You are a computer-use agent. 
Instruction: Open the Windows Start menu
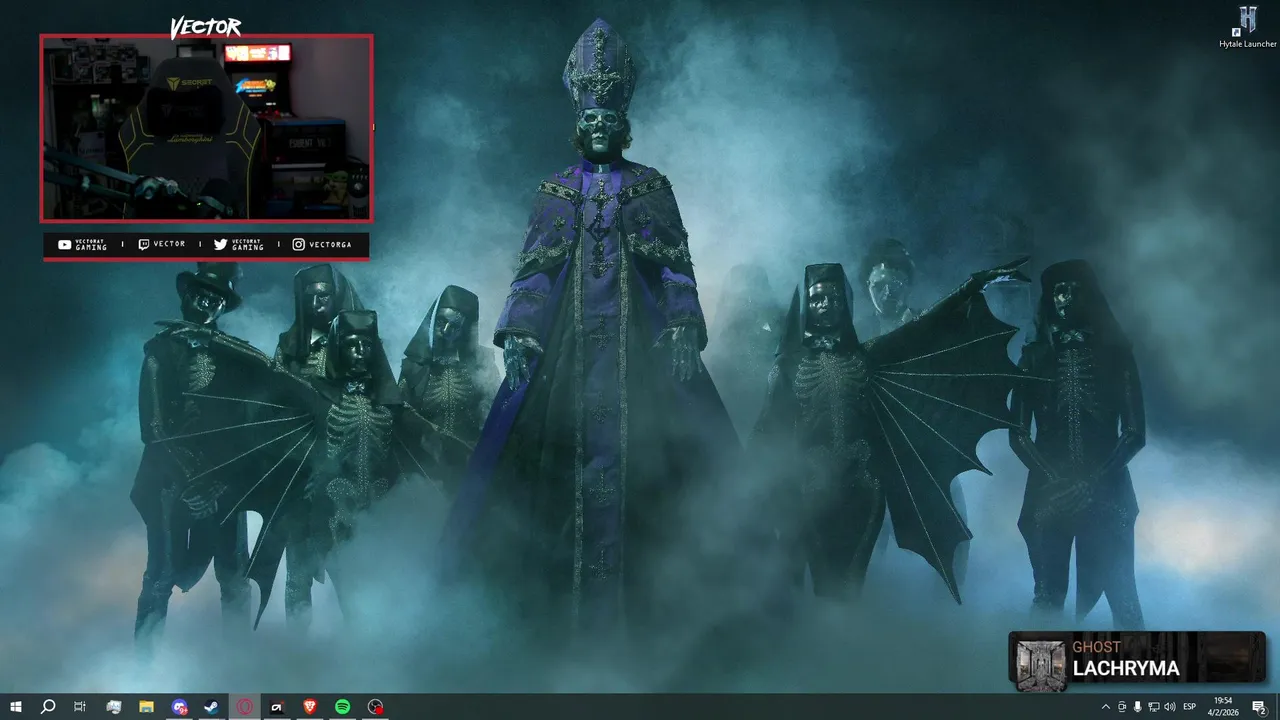(x=15, y=707)
